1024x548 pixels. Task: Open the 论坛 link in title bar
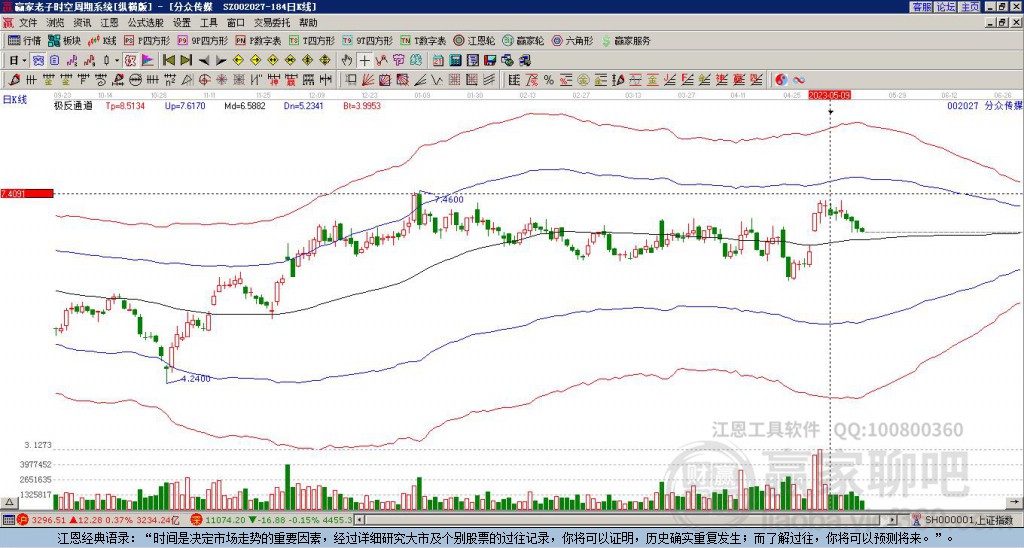[945, 7]
